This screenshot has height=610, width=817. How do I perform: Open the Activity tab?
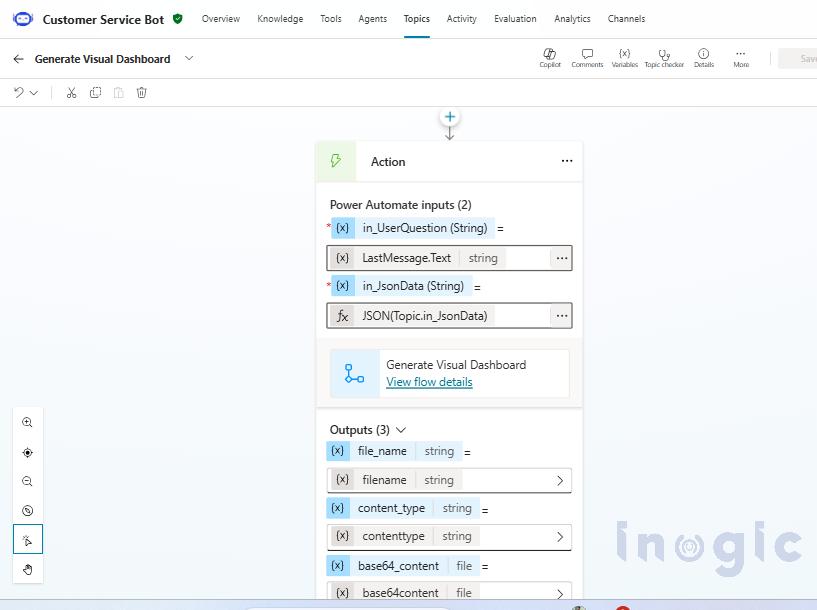462,19
